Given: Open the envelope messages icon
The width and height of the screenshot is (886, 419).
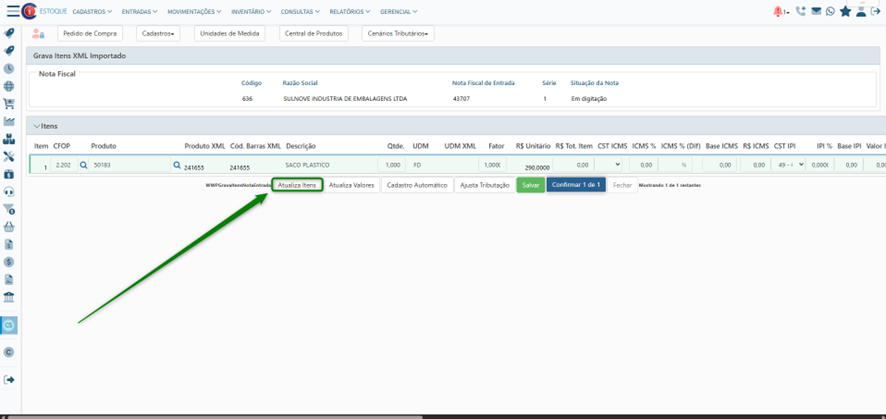Looking at the screenshot, I should [x=816, y=12].
